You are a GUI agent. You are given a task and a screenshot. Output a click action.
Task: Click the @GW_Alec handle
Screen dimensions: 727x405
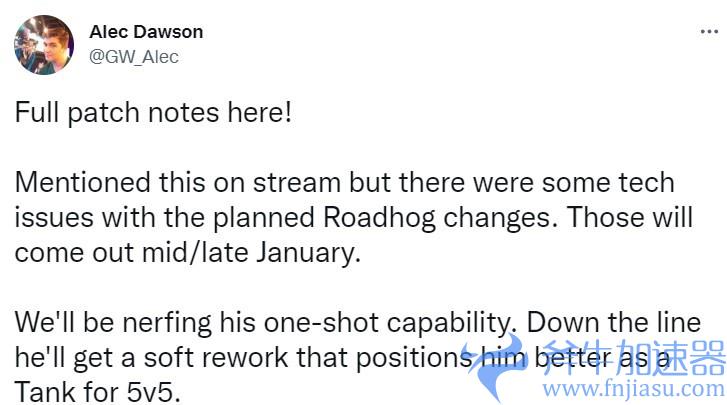[x=134, y=57]
